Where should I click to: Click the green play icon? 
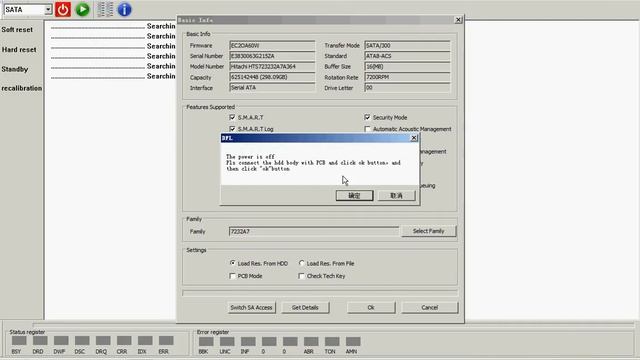point(82,9)
